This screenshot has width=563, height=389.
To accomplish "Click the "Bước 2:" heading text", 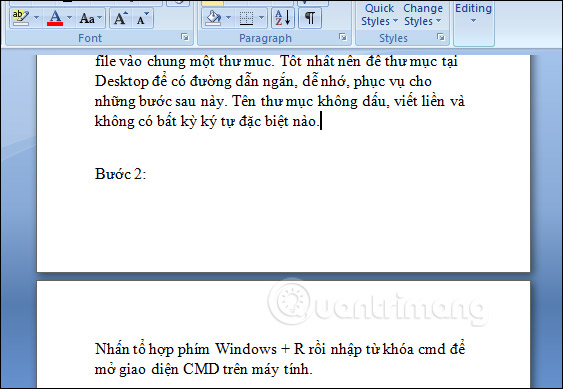I will click(120, 174).
